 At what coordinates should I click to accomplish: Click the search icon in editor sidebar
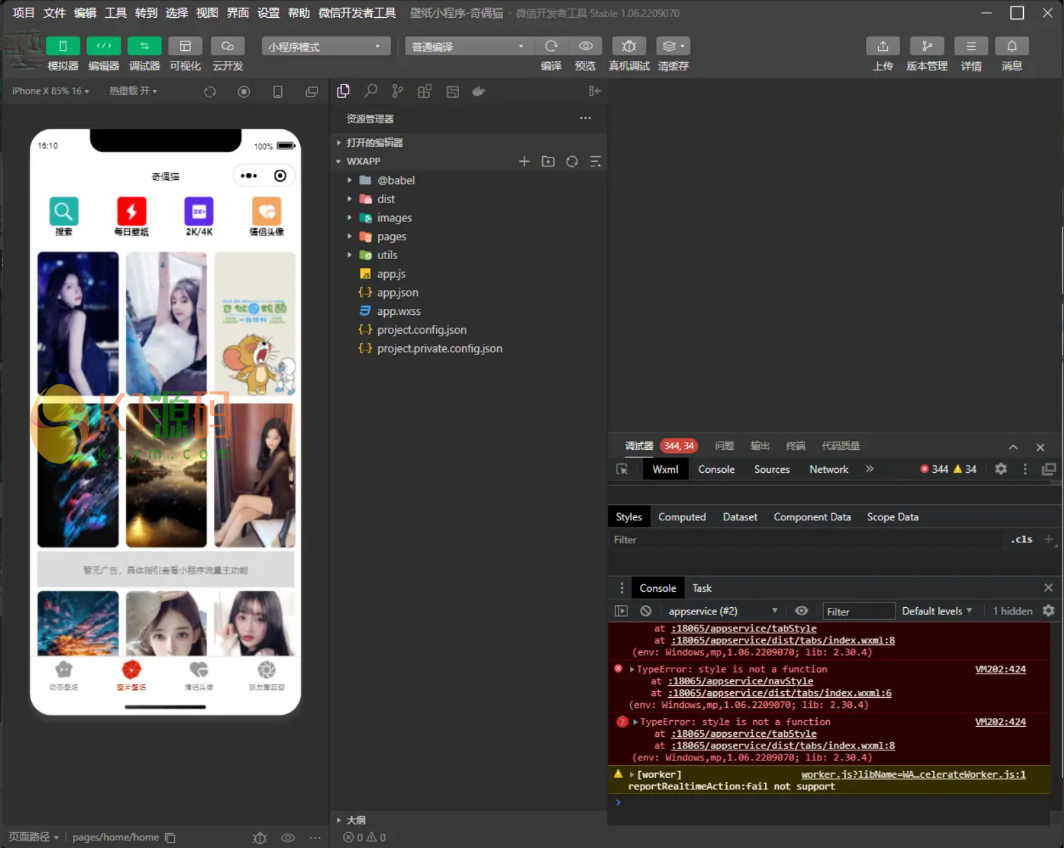point(371,91)
